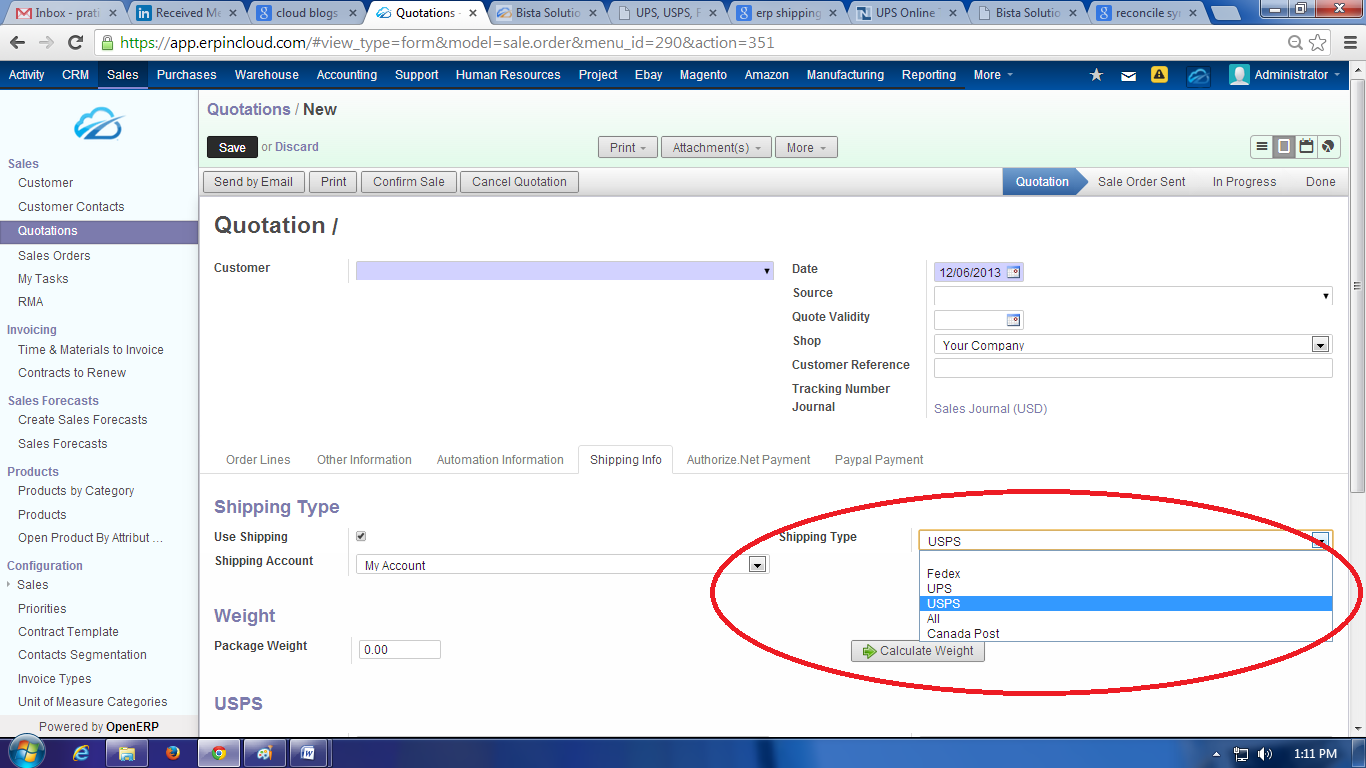Pick Canada Post from shipping type list
This screenshot has height=768, width=1366.
1126,634
